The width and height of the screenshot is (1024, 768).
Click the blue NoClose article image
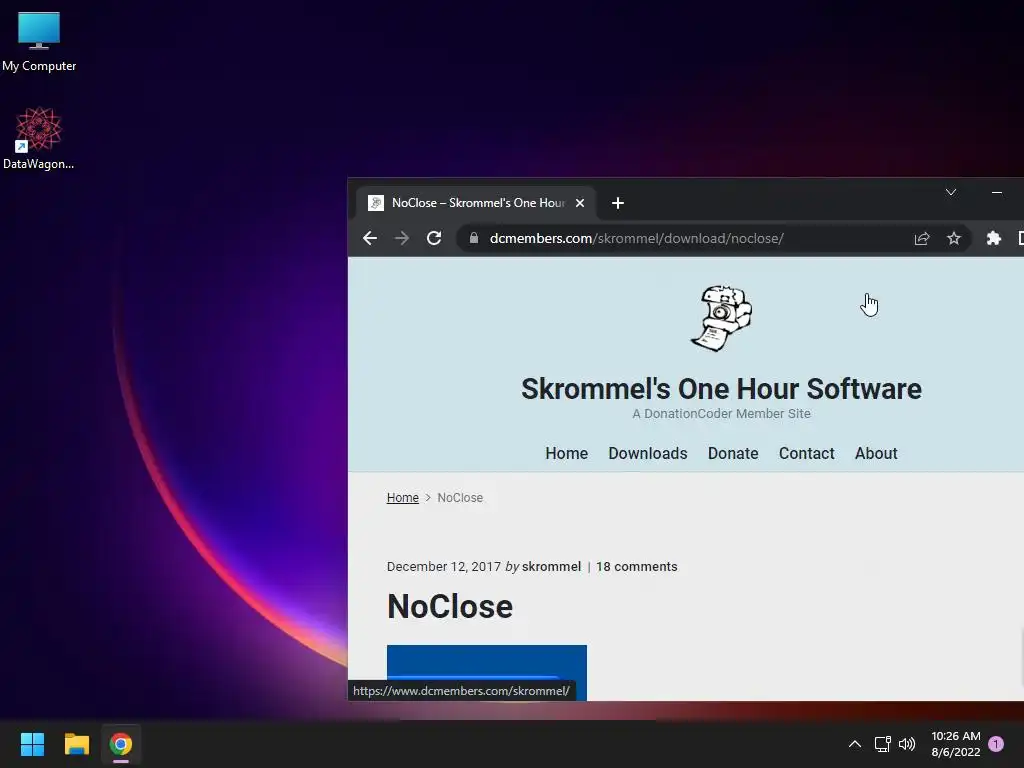[487, 673]
